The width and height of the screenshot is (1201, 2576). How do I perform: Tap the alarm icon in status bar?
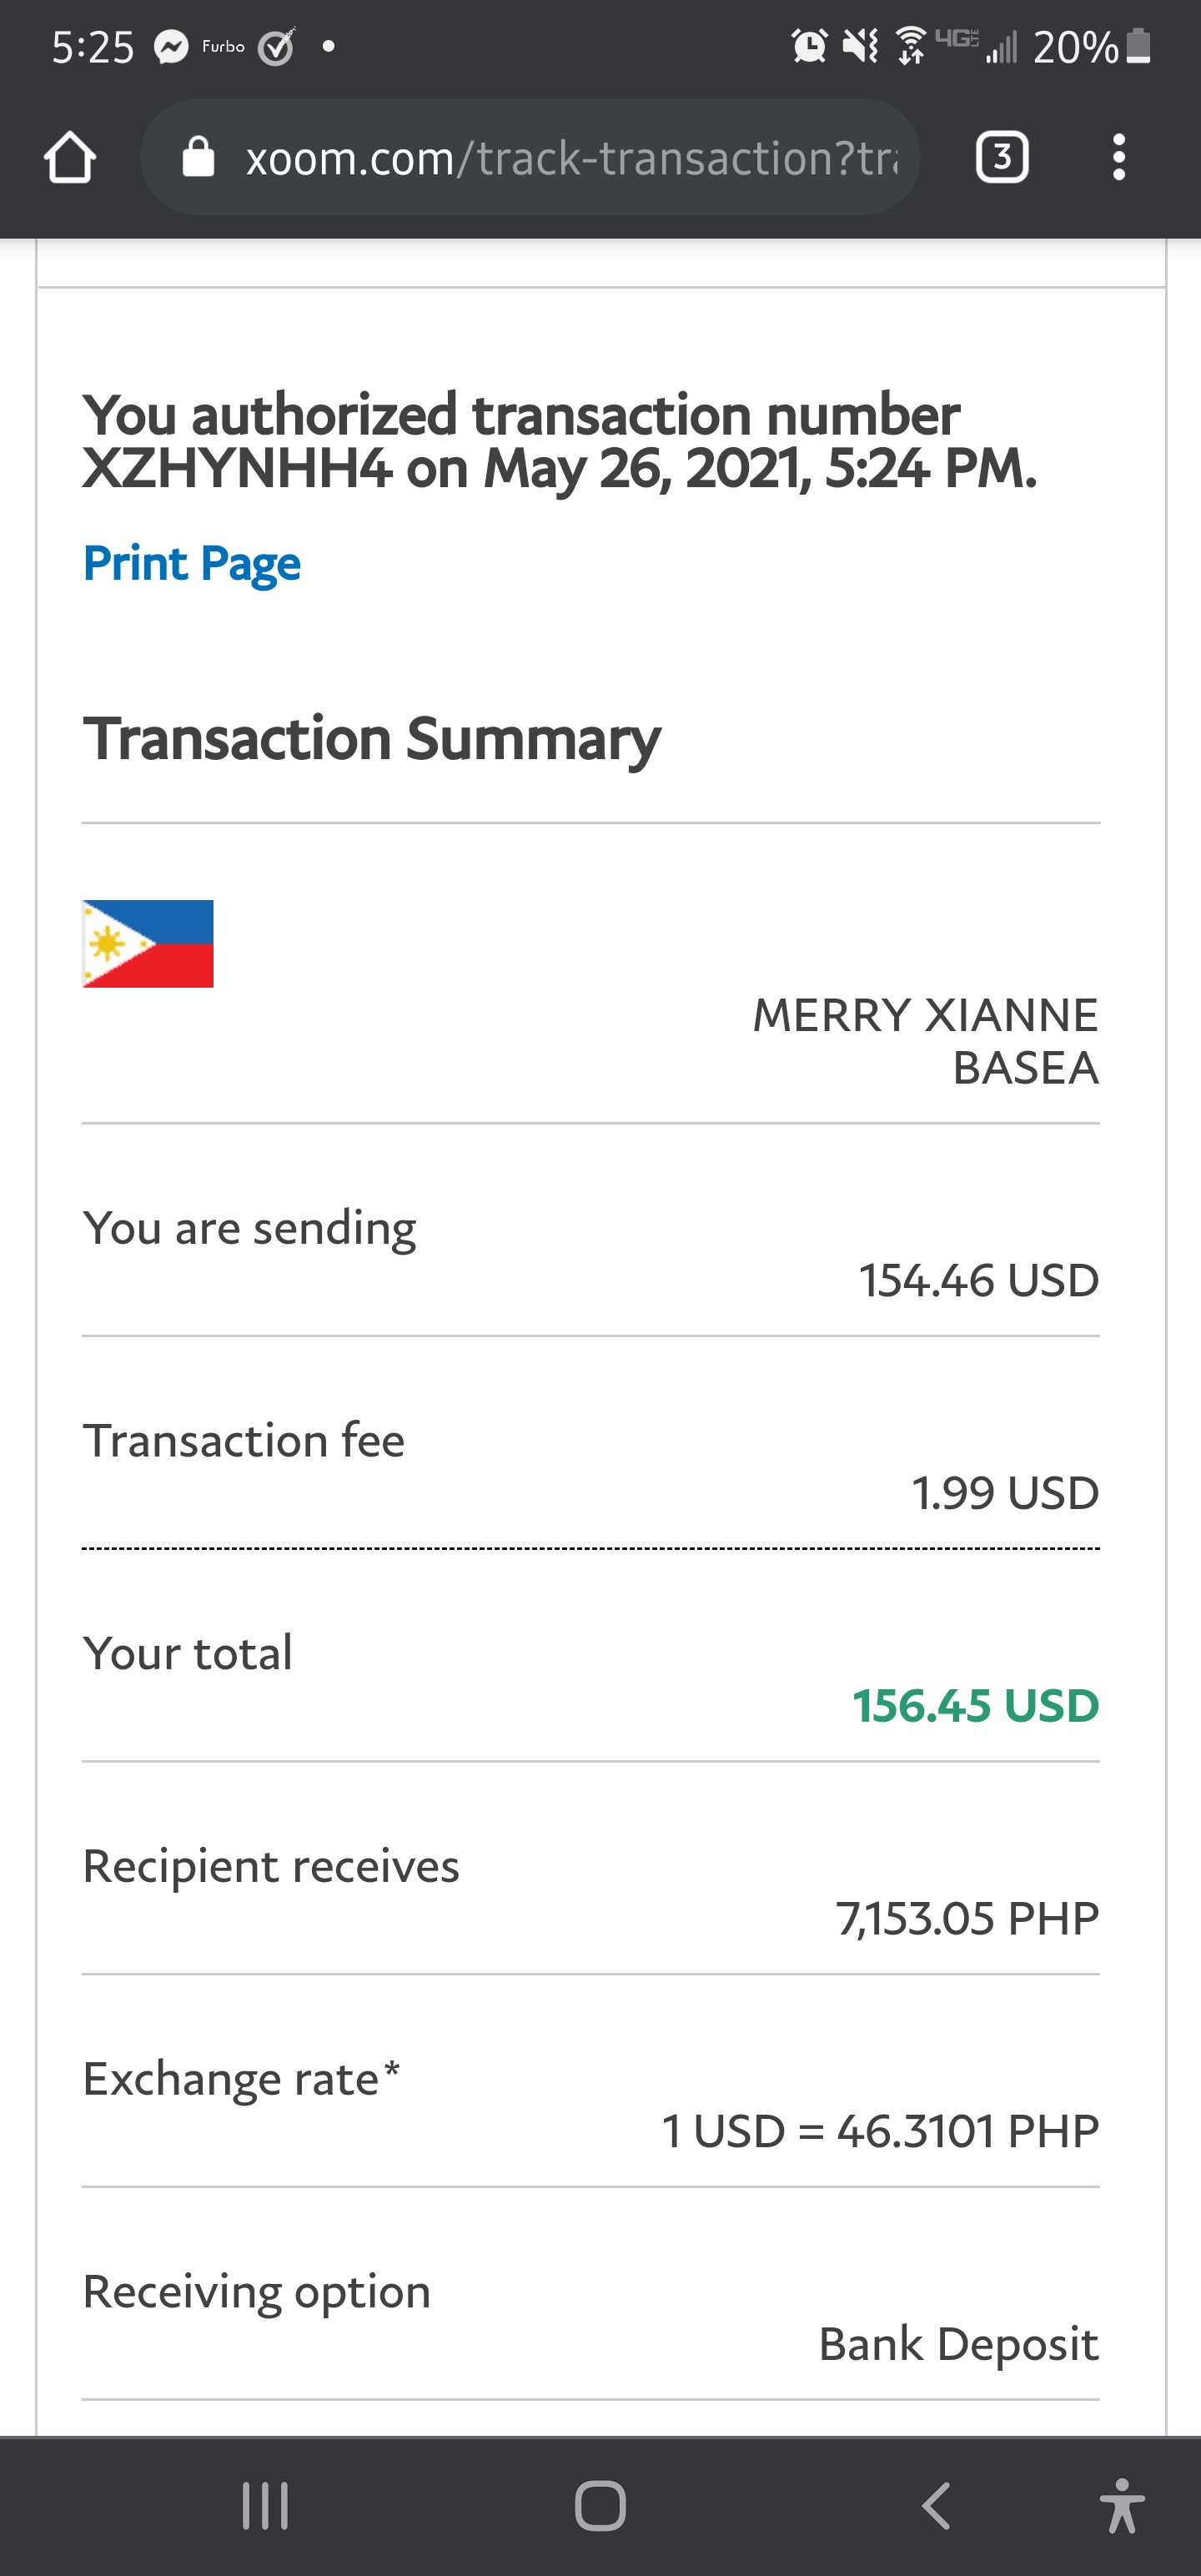[809, 46]
